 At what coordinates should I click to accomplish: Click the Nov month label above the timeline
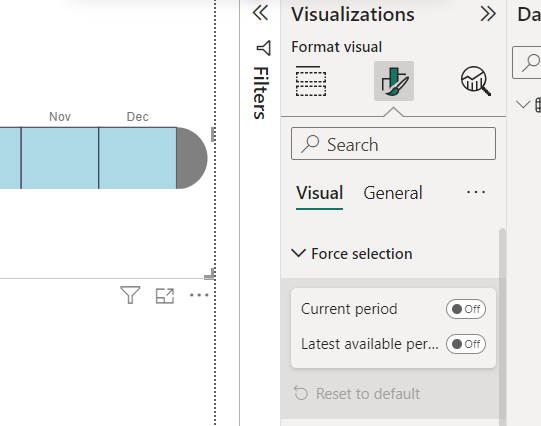(x=60, y=117)
